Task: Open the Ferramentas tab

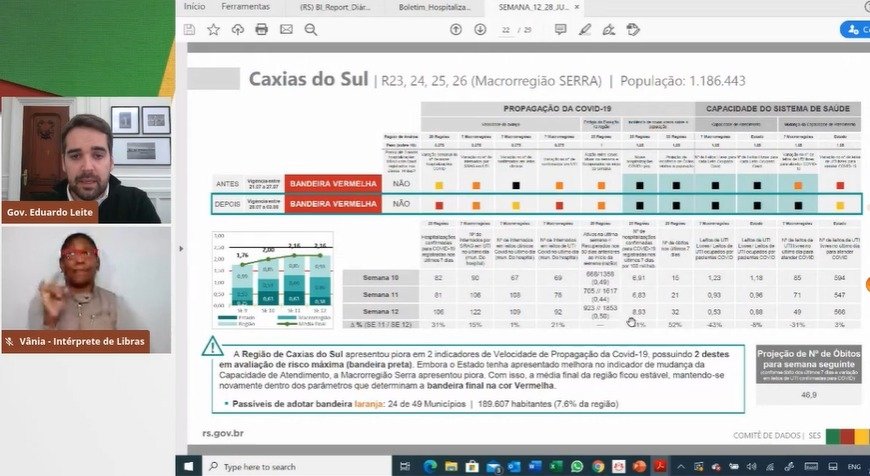Action: [245, 7]
